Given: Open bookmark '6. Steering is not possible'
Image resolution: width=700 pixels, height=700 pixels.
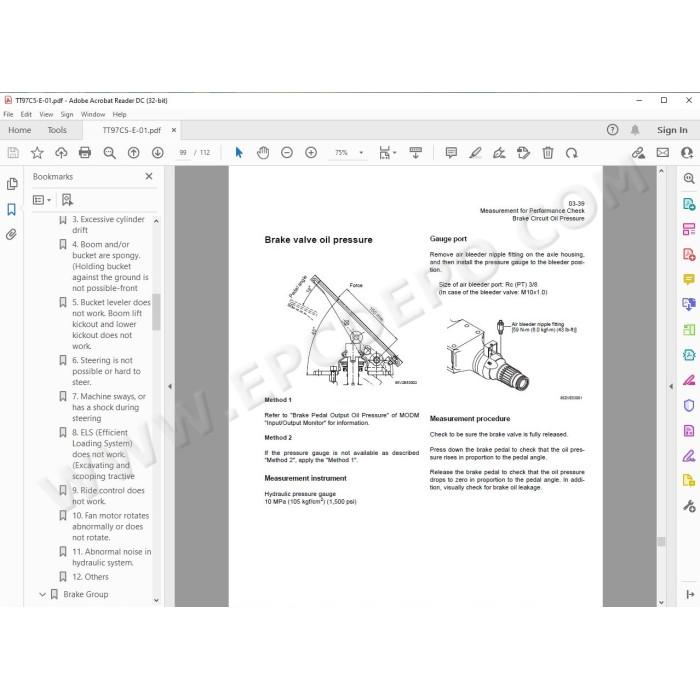Looking at the screenshot, I should click(x=106, y=371).
